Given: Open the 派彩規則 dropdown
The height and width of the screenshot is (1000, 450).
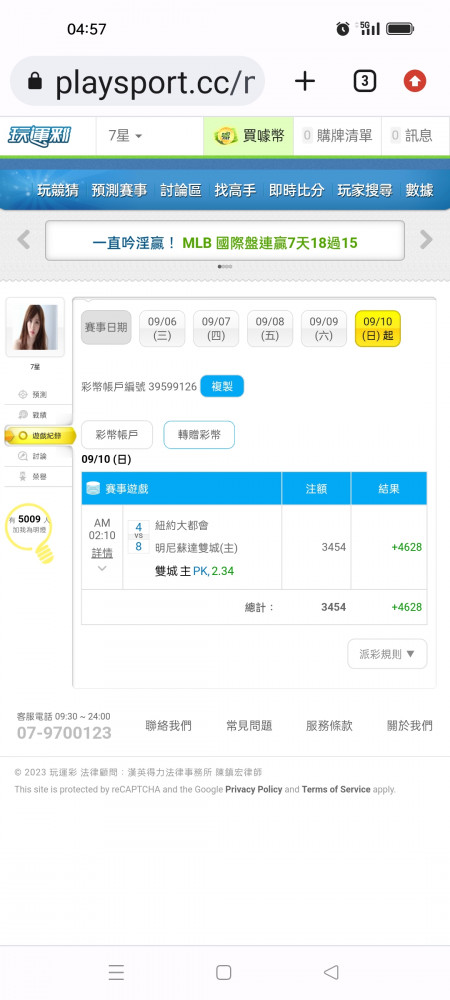Looking at the screenshot, I should [387, 654].
